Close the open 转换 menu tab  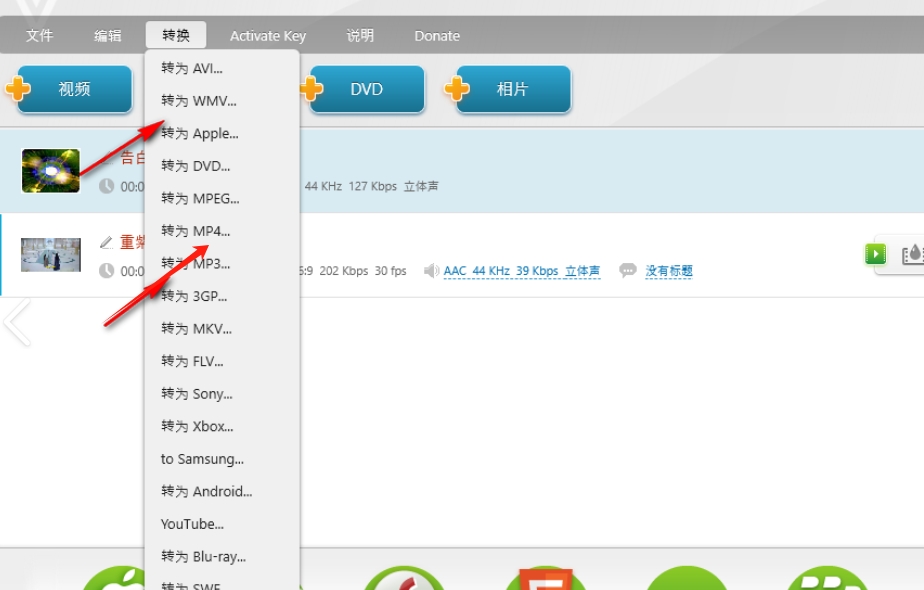(x=176, y=35)
